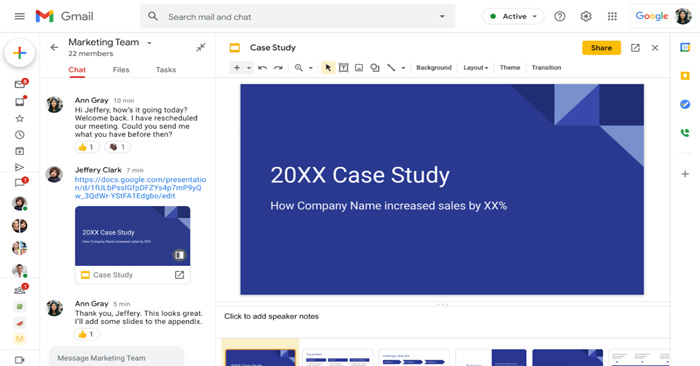Click Case Study file name in chat card
Screen dimensions: 700x366
click(113, 275)
